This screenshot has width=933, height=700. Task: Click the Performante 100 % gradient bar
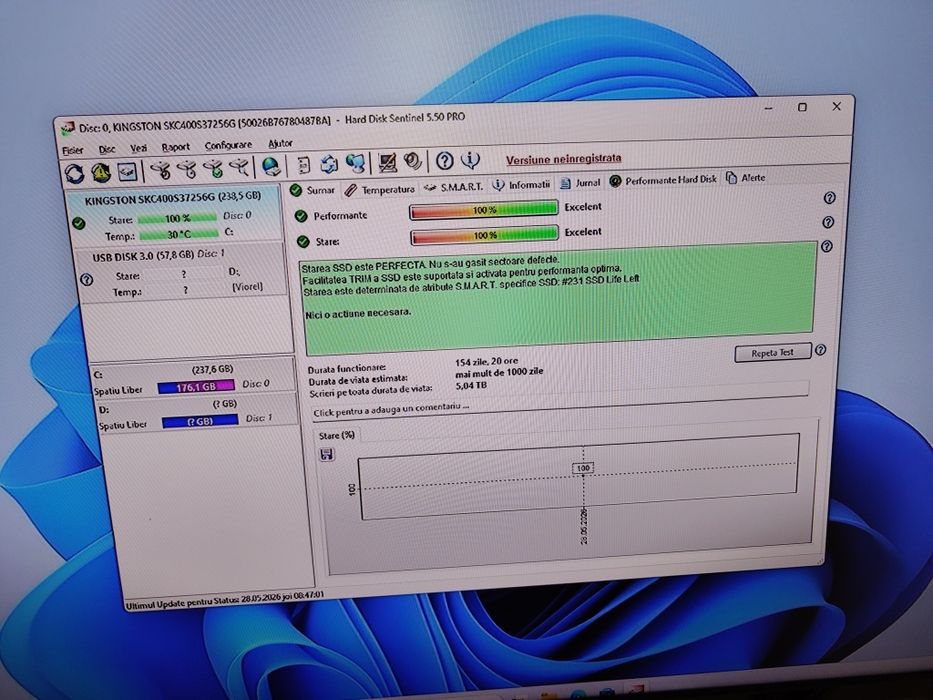click(x=484, y=210)
